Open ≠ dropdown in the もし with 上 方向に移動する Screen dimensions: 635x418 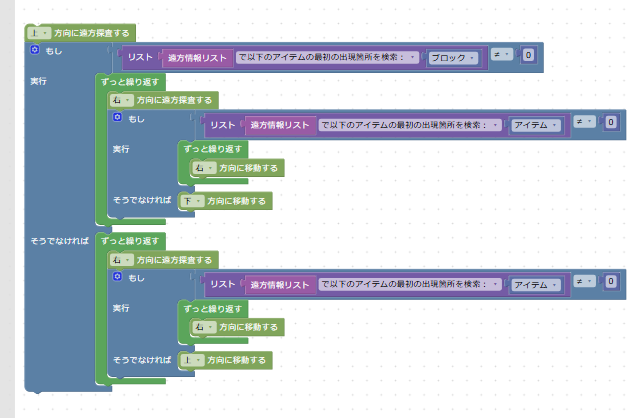pyautogui.click(x=585, y=281)
